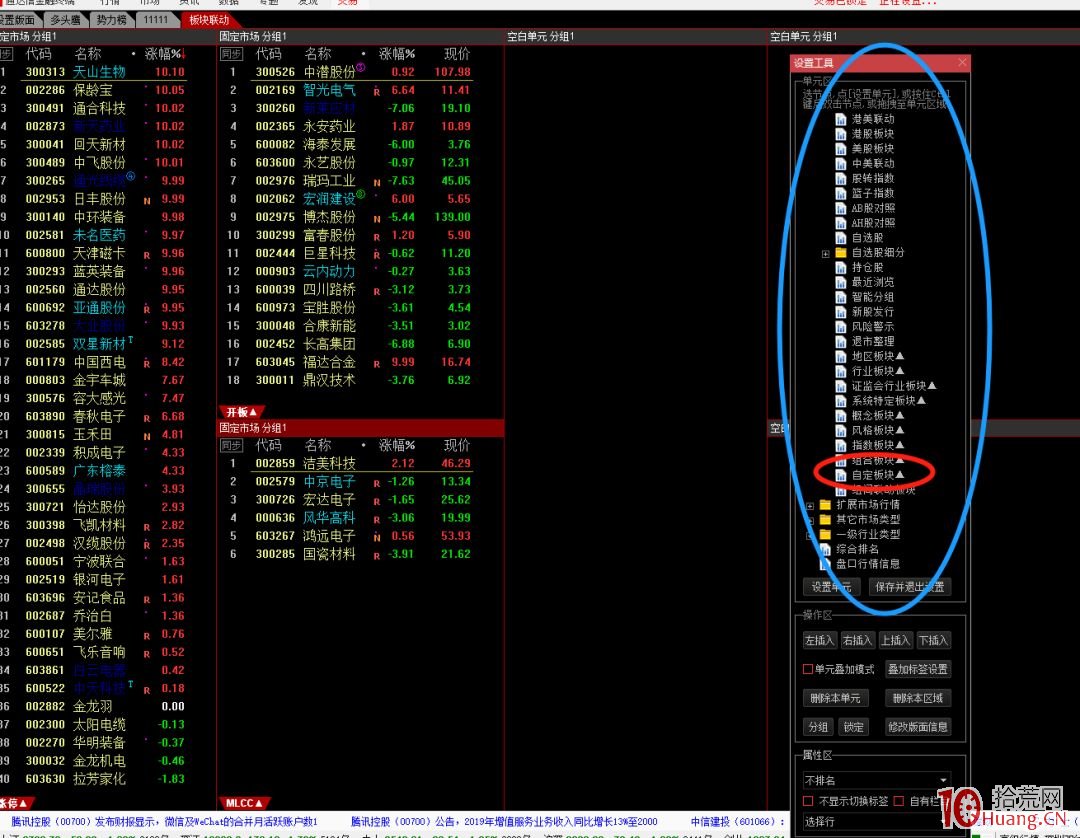Image resolution: width=1080 pixels, height=838 pixels.
Task: Open the 多头鹰 tab
Action: (x=65, y=20)
